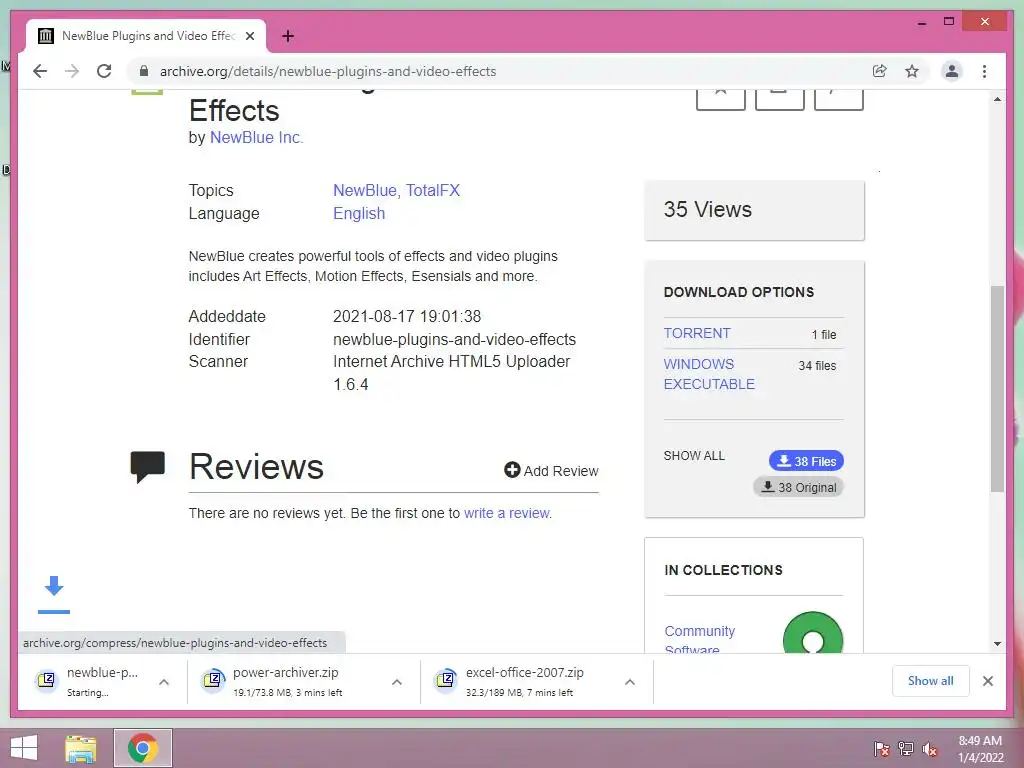Open the Community Software collection link
1024x768 pixels.
tap(699, 639)
